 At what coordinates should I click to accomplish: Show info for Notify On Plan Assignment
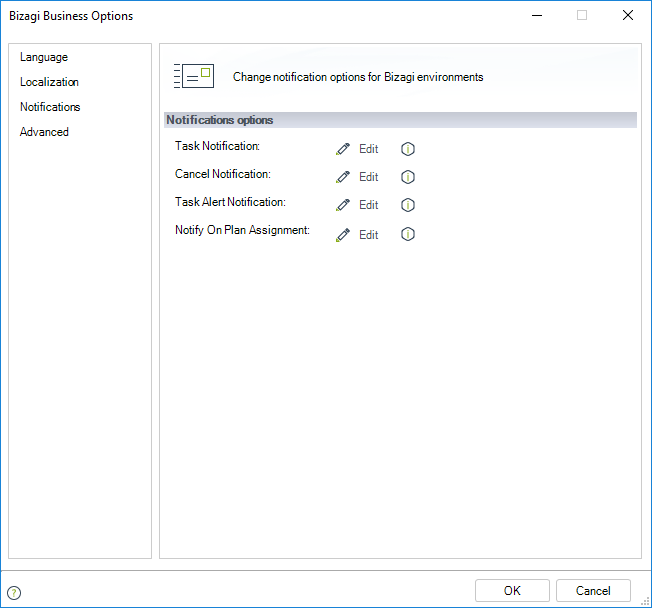[x=408, y=234]
